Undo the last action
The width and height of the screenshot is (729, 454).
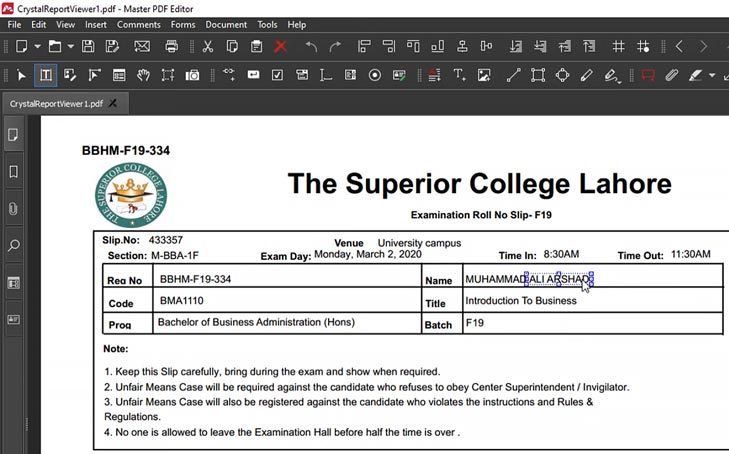(x=311, y=46)
